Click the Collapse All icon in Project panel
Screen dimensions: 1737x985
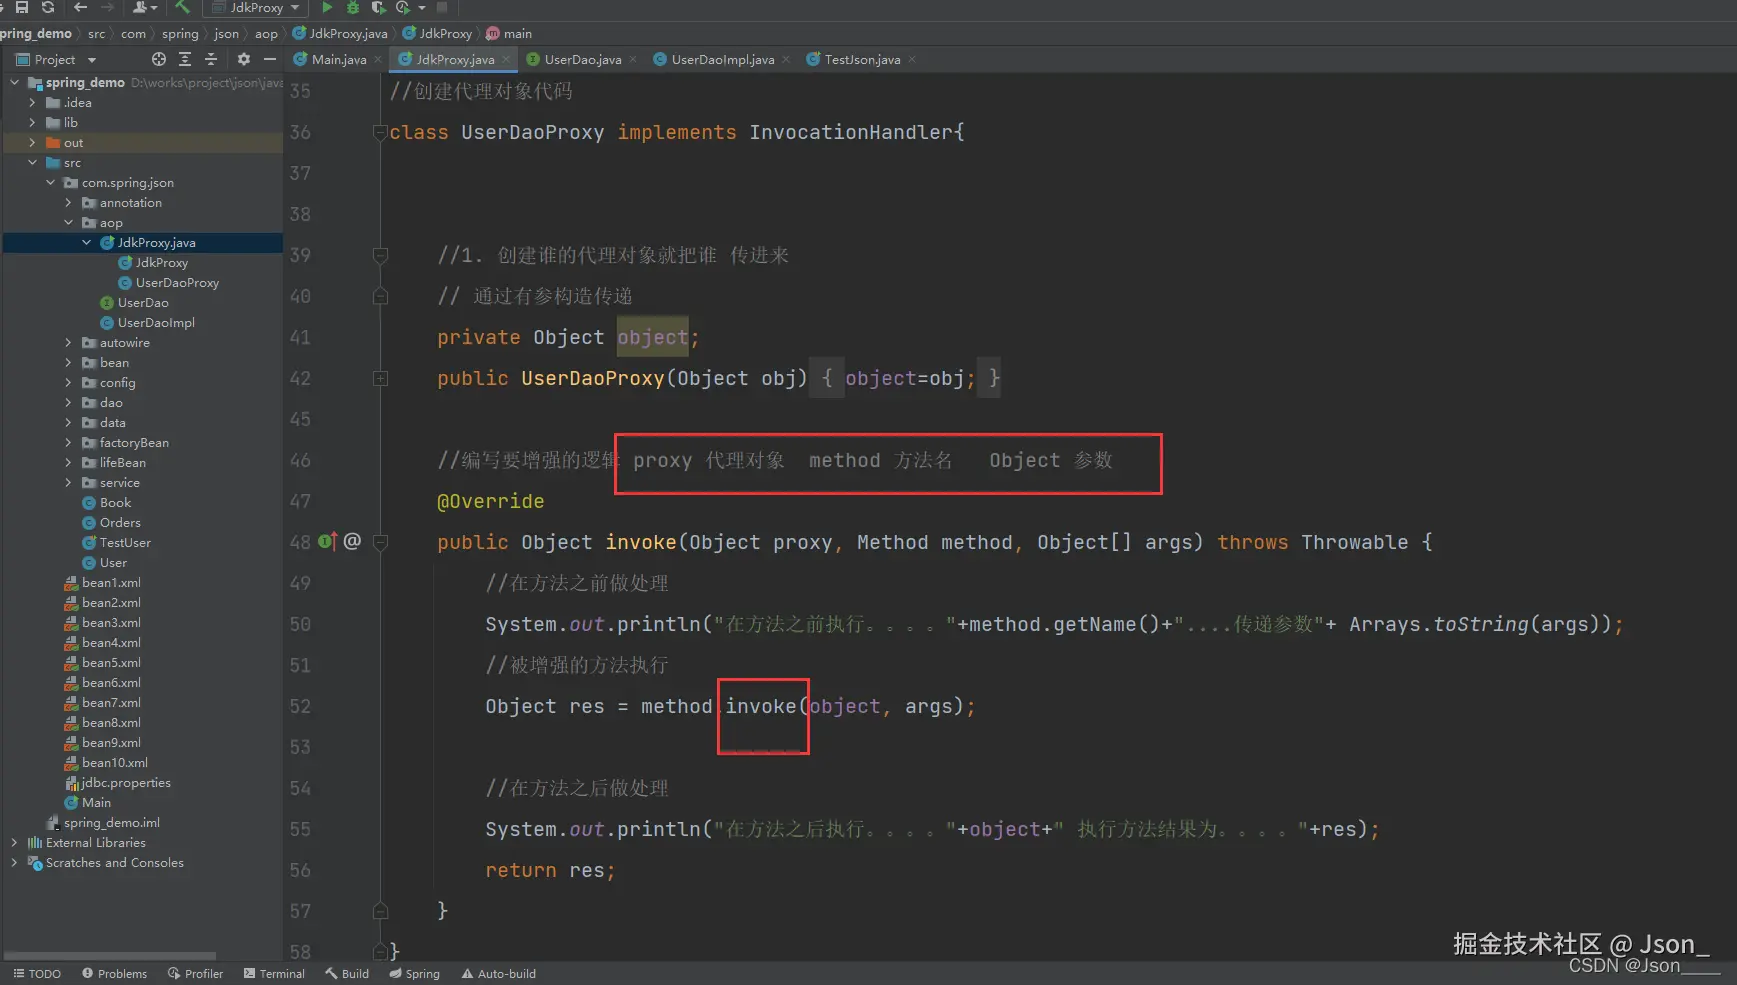(x=211, y=59)
